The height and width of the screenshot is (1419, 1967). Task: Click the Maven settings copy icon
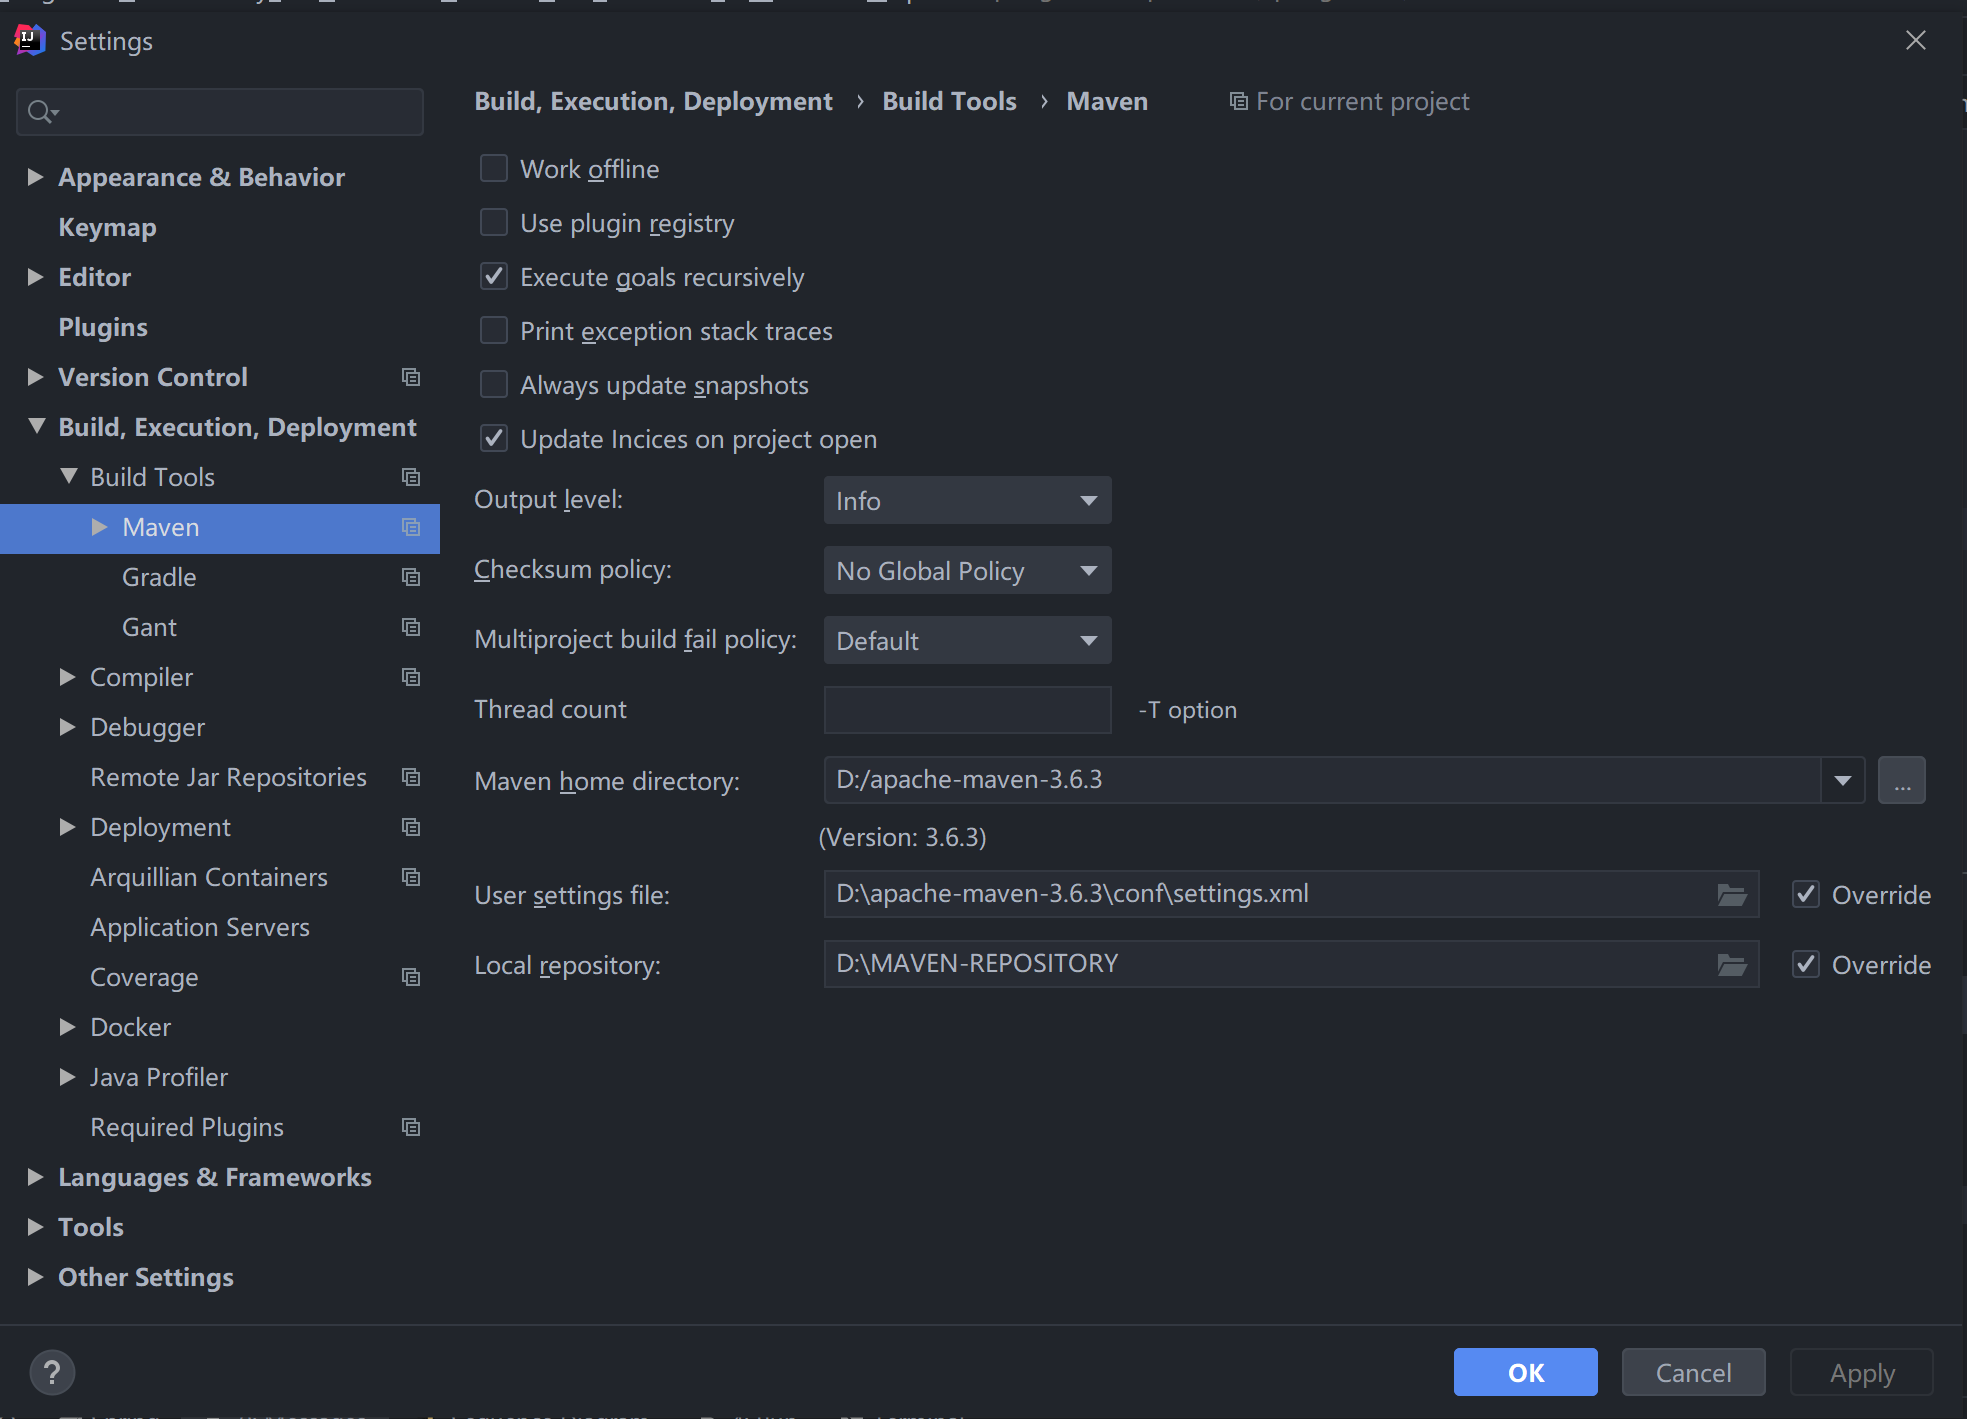tap(409, 527)
